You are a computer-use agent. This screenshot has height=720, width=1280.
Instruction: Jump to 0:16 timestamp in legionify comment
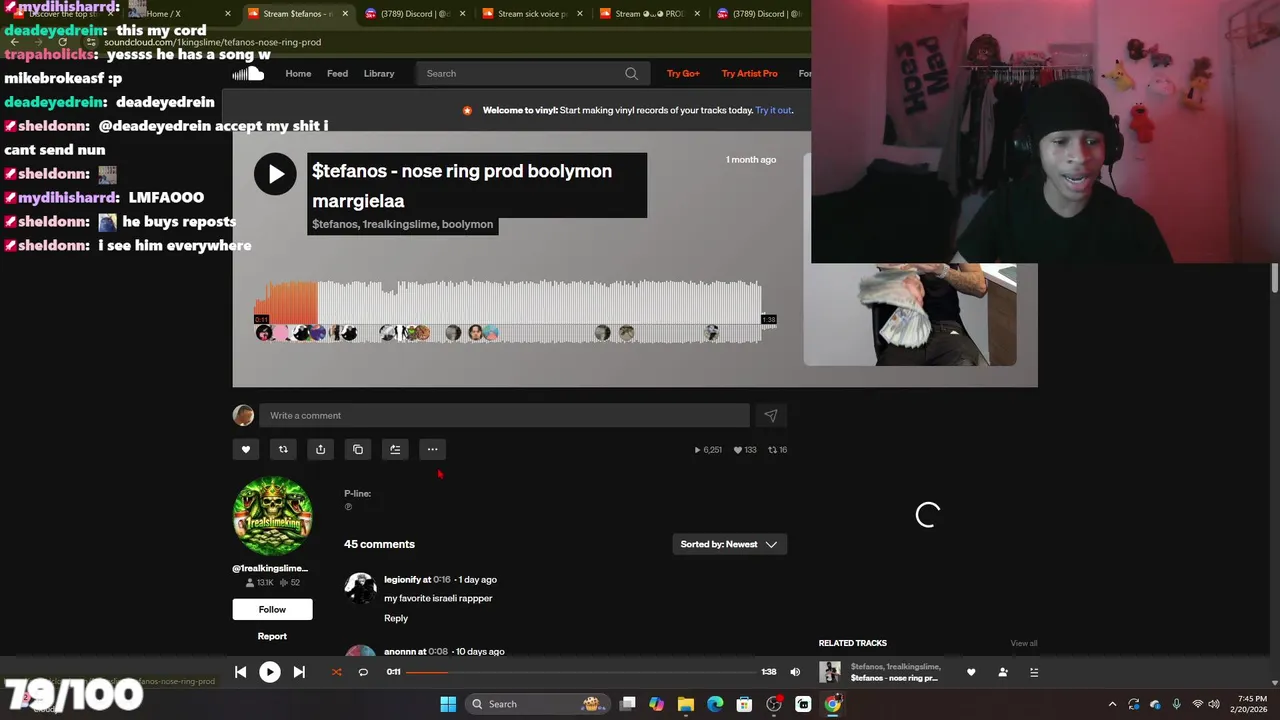tap(442, 579)
